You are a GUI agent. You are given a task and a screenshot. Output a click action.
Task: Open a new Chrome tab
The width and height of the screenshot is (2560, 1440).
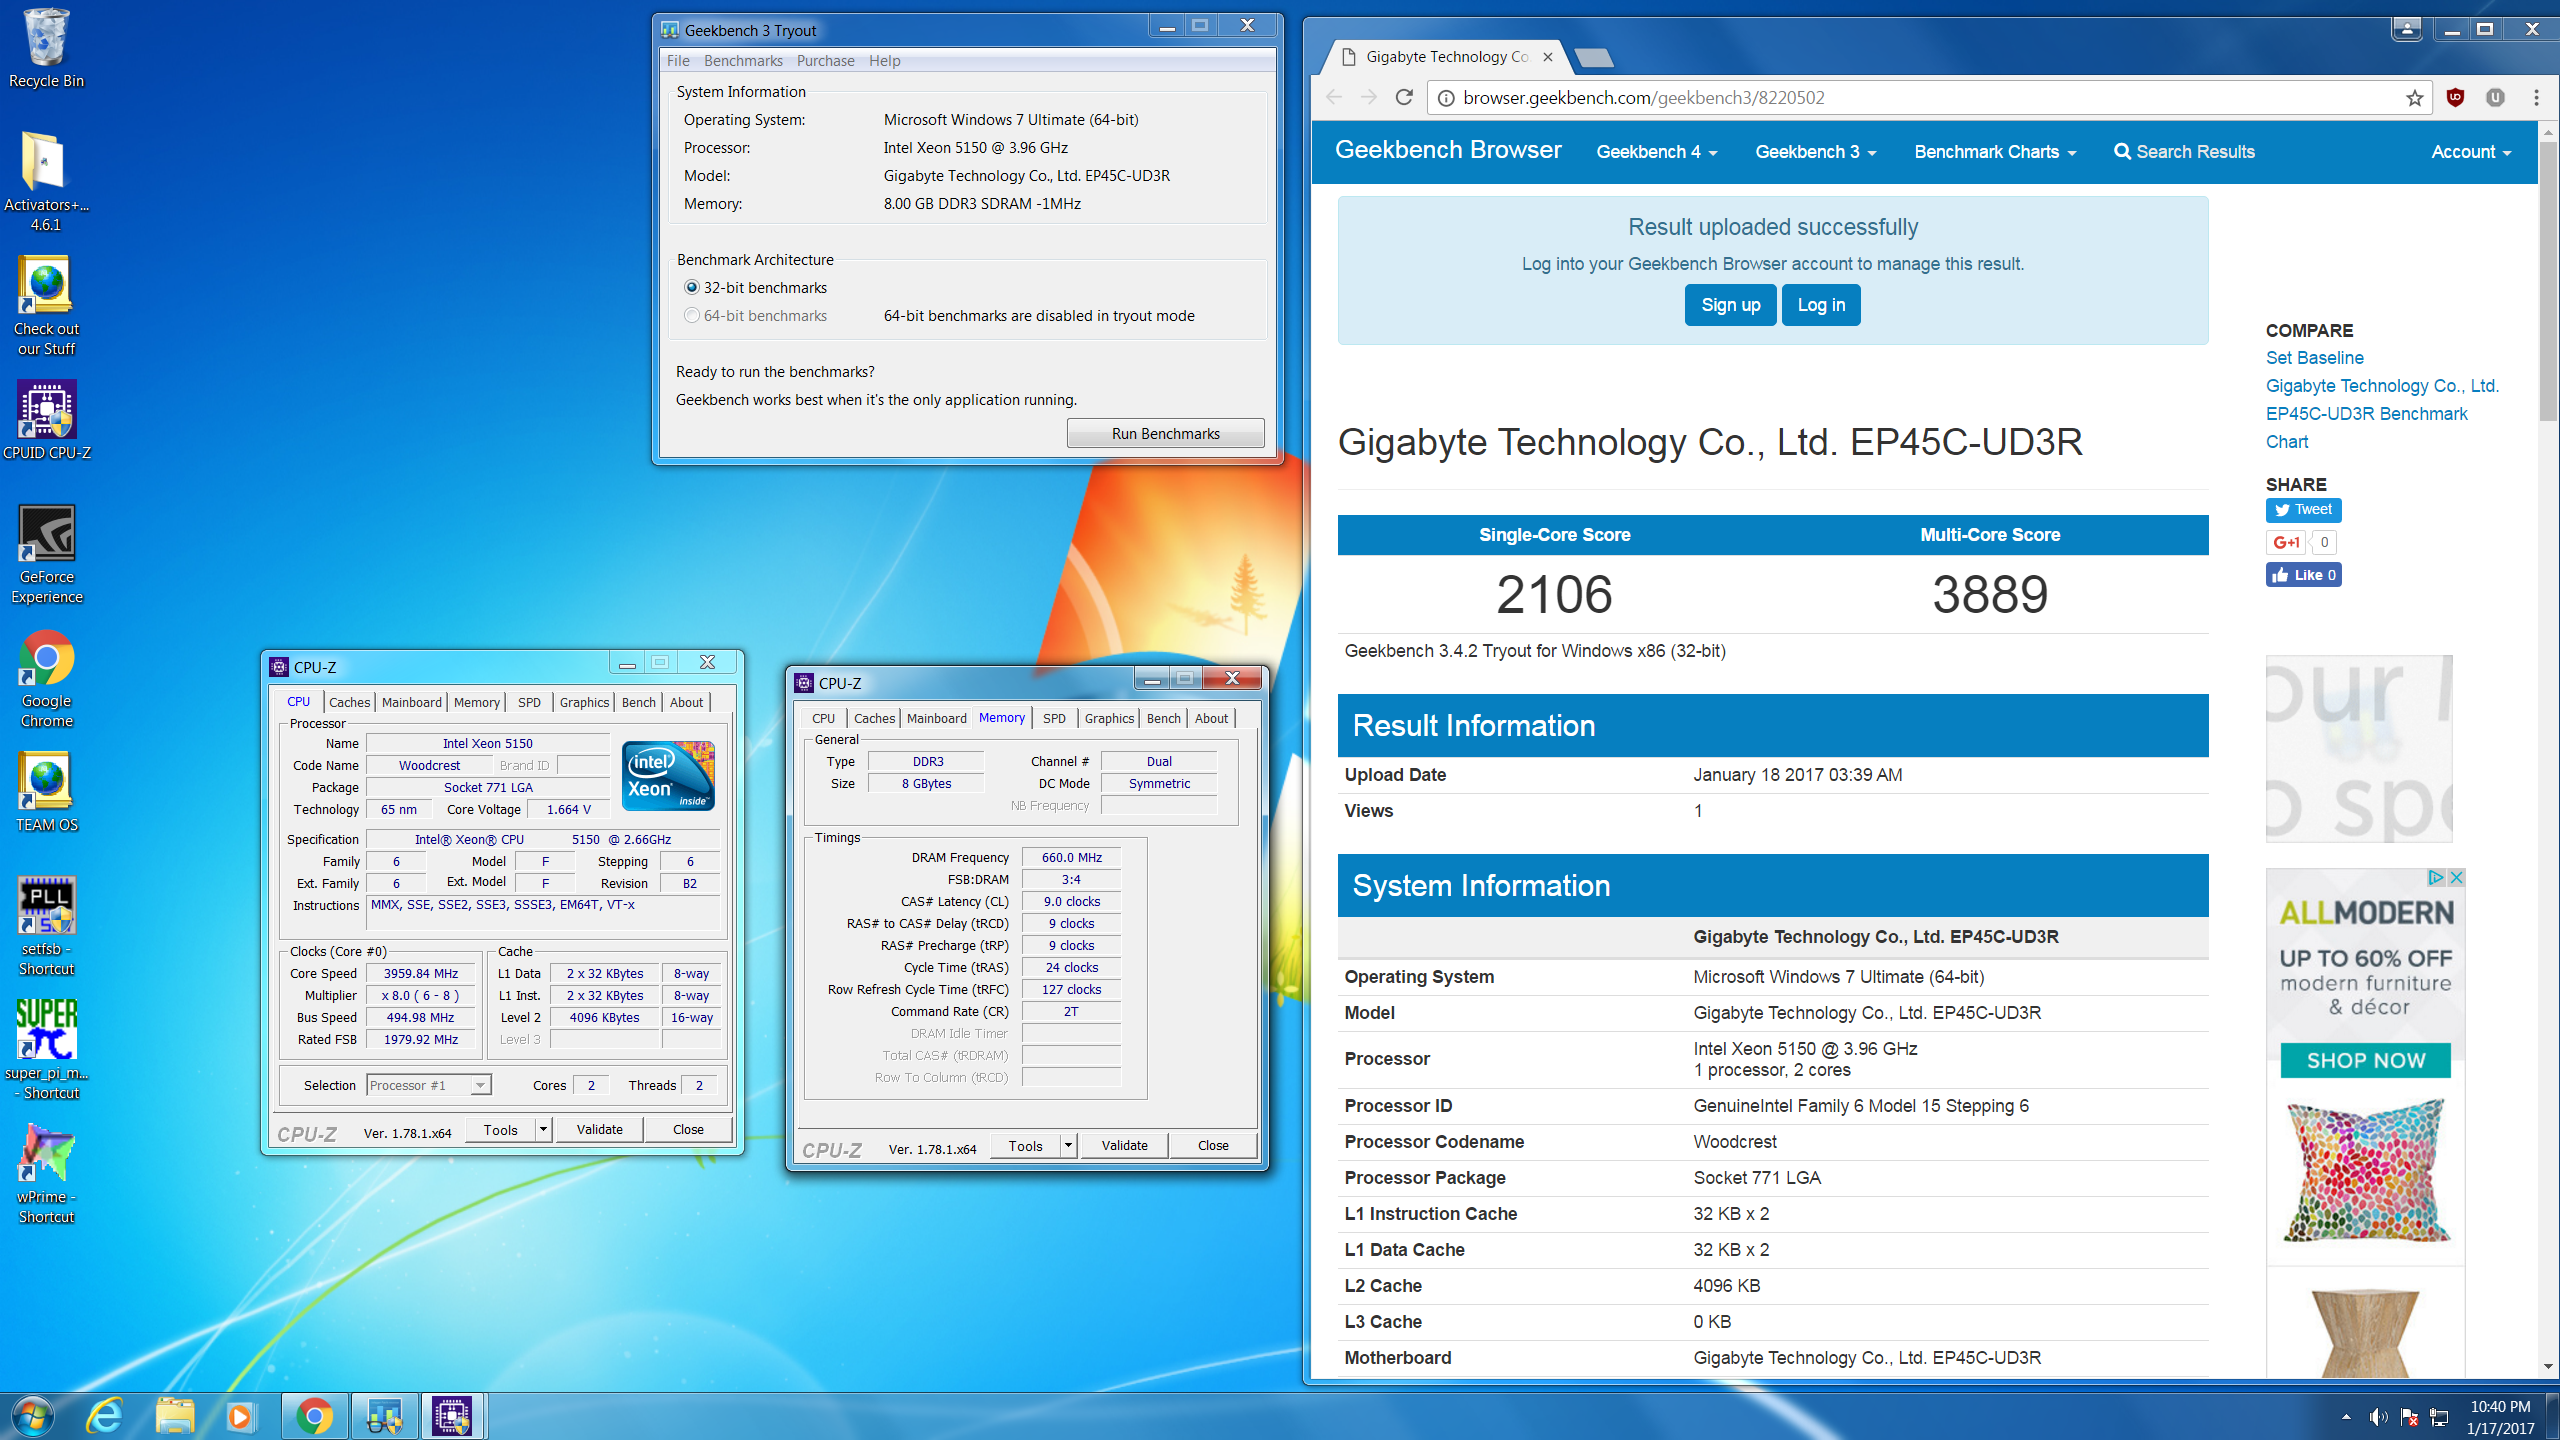(1593, 57)
